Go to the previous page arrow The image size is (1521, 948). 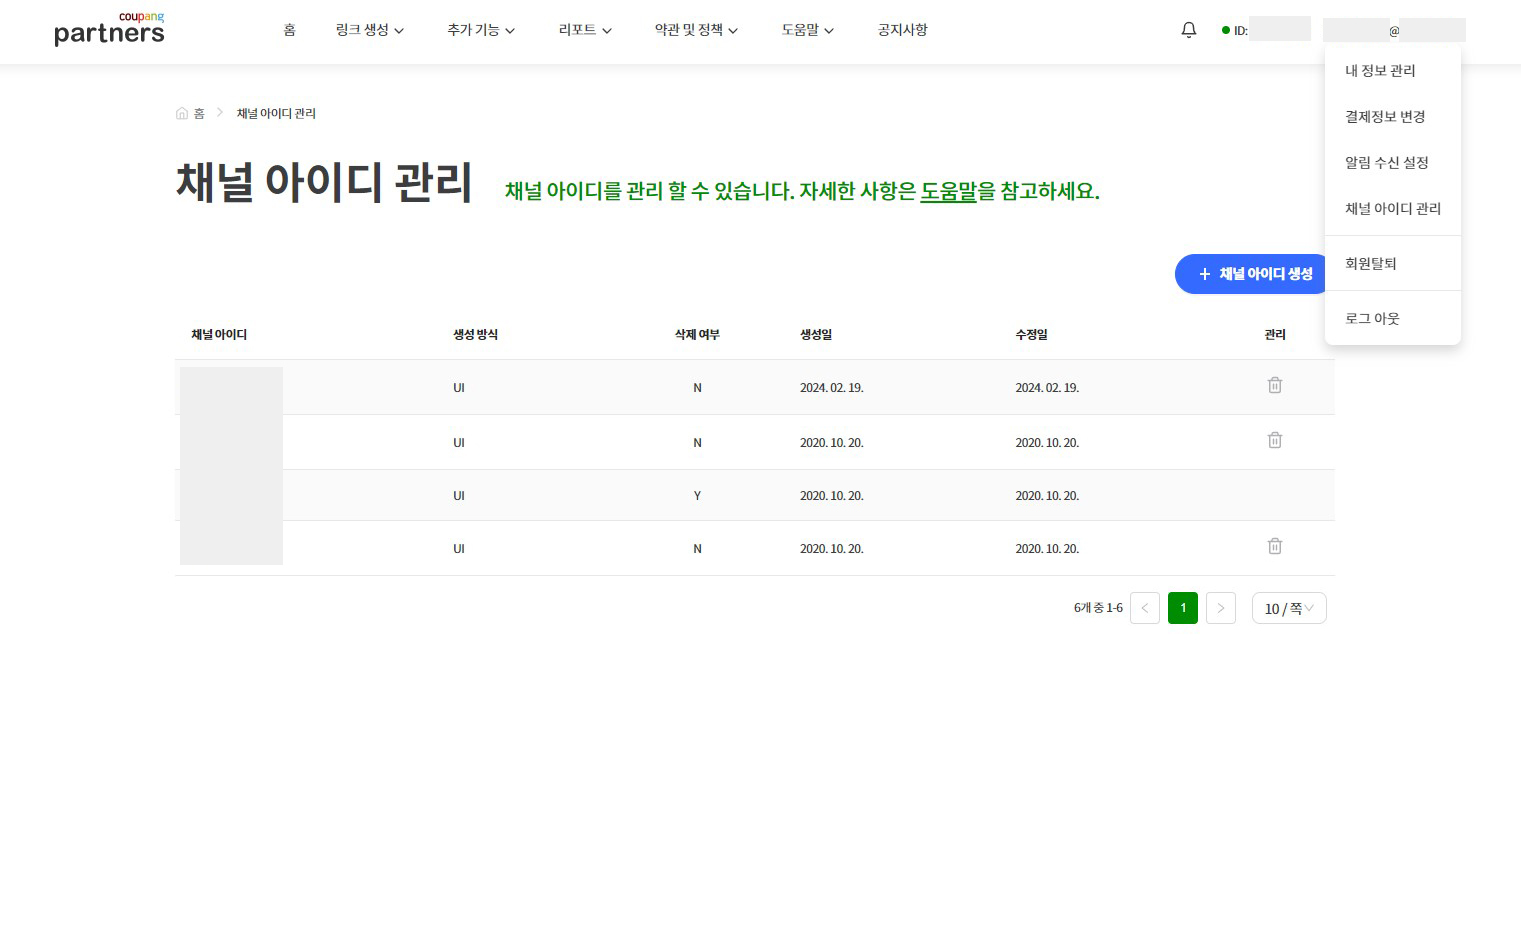pos(1145,608)
